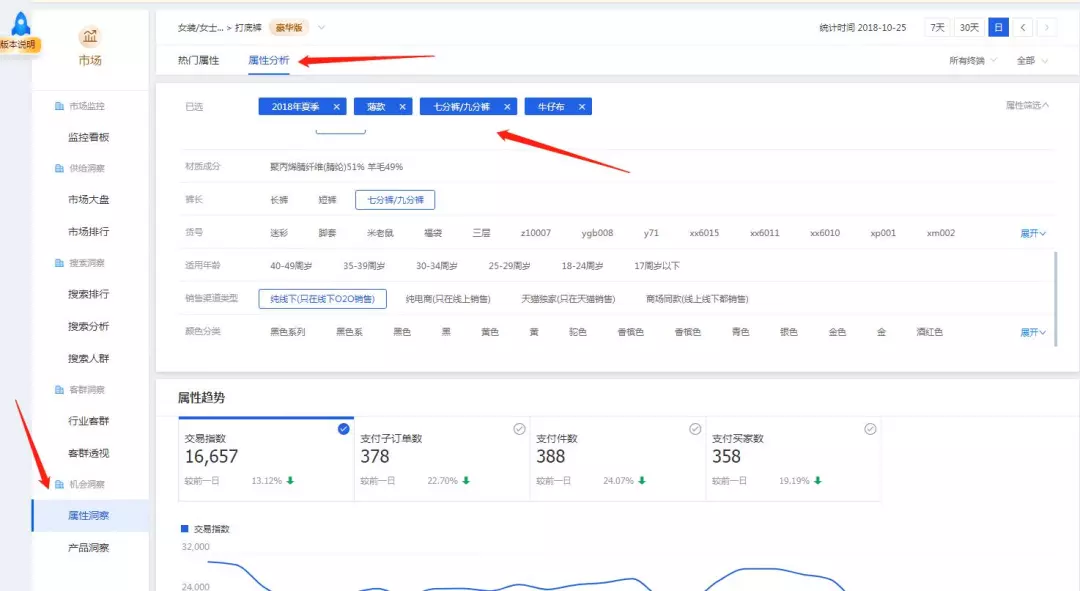Toggle the 支付子订单数 metric card checkmark
This screenshot has width=1080, height=591.
(519, 429)
